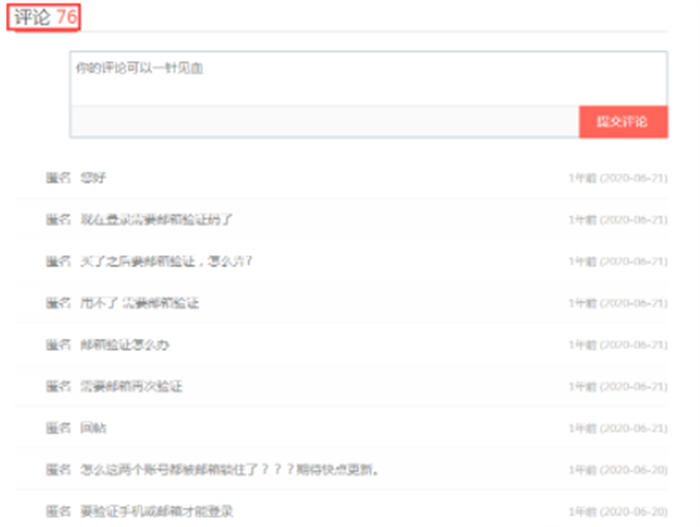This screenshot has height=527, width=700.
Task: Click the comment text 回帖
Action: point(93,428)
